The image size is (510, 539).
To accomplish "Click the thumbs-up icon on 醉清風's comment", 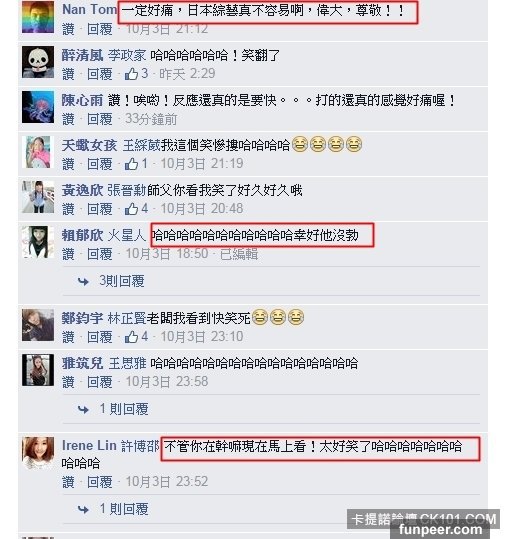I will [x=131, y=74].
